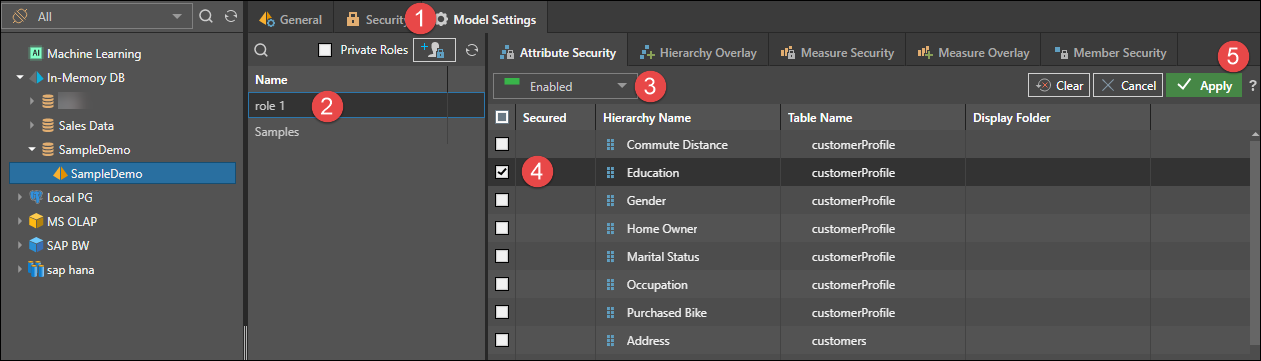Viewport: 1261px width, 361px height.
Task: Sort by the Hierarchy Name column header
Action: [688, 118]
